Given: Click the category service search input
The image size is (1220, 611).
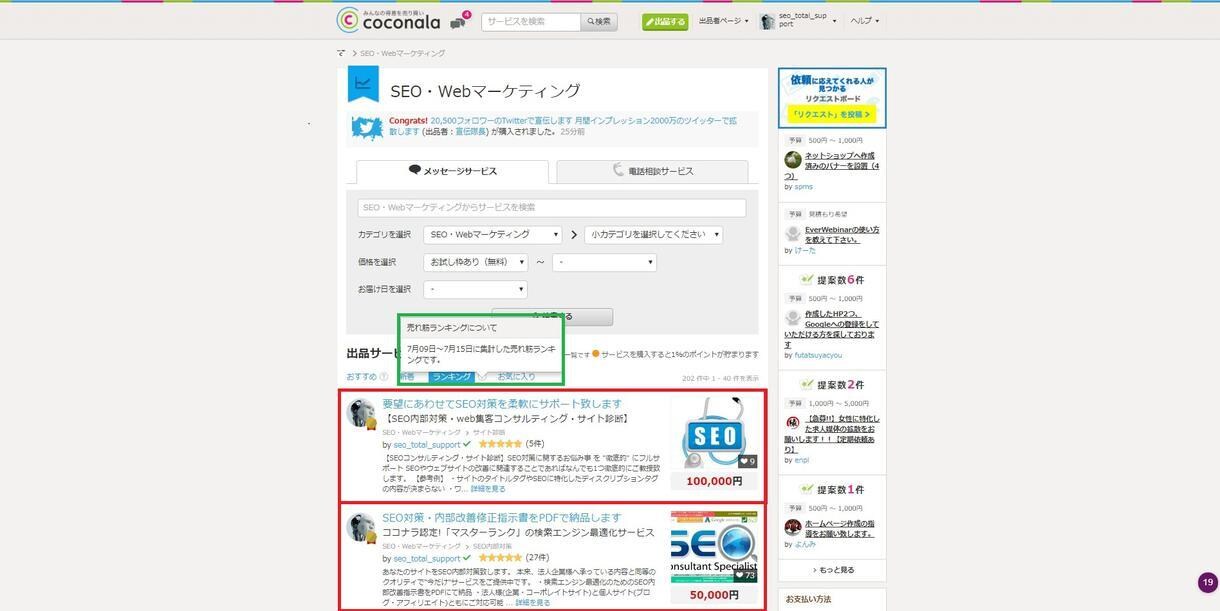Looking at the screenshot, I should [552, 208].
